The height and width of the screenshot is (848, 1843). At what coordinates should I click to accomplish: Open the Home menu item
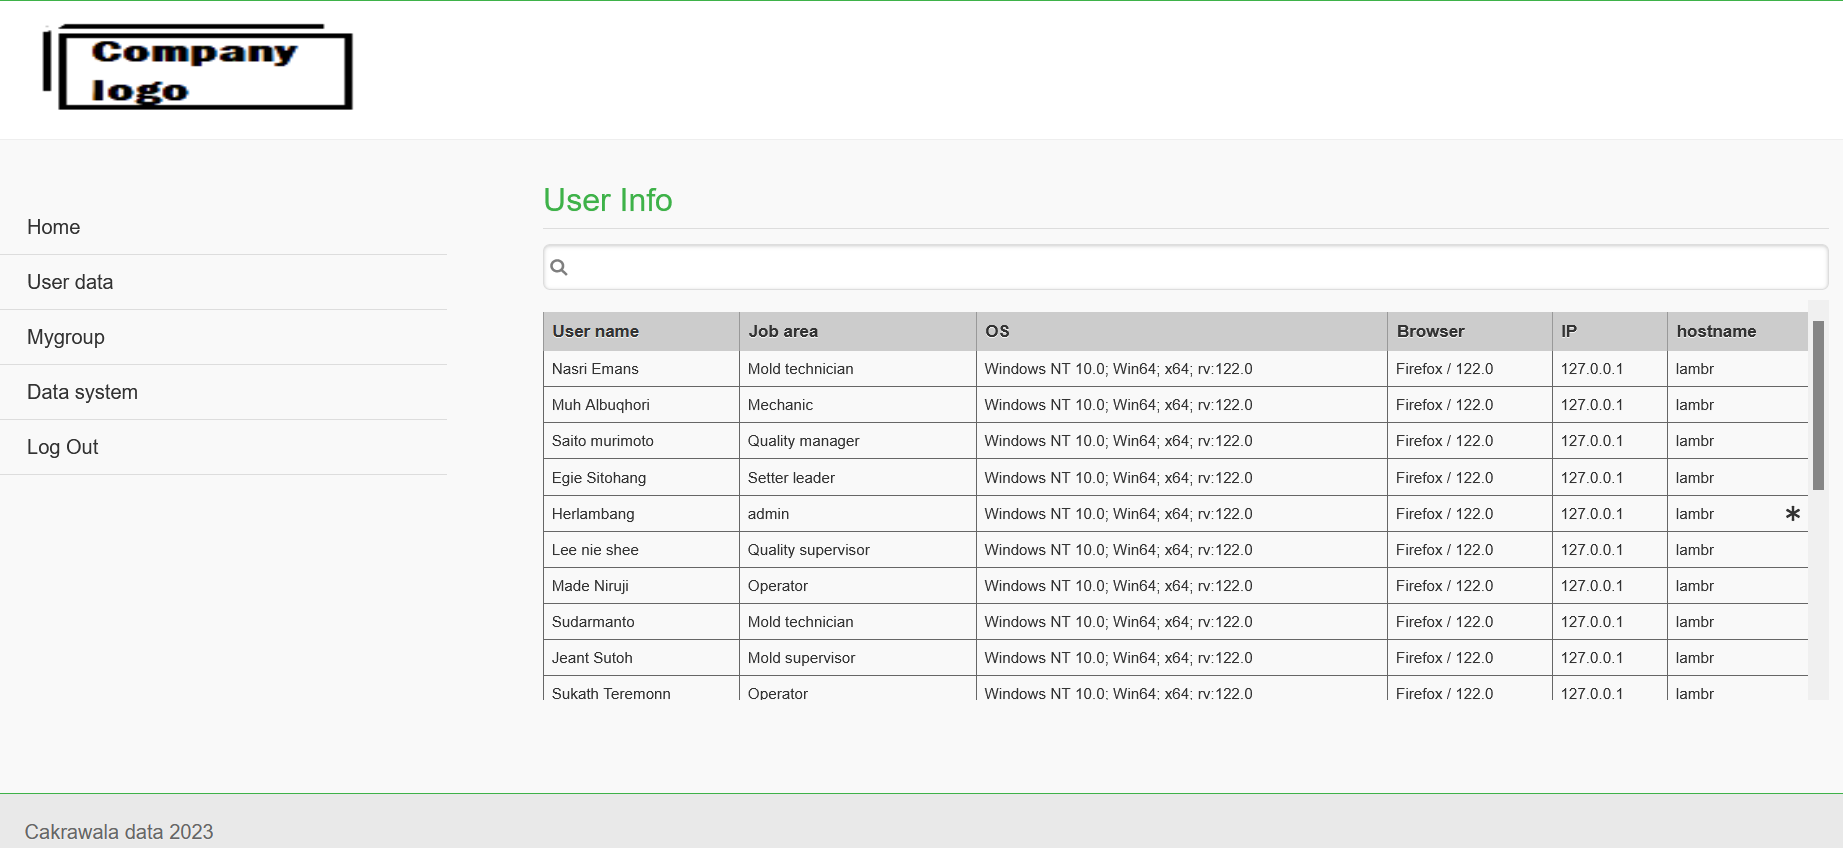pos(54,227)
